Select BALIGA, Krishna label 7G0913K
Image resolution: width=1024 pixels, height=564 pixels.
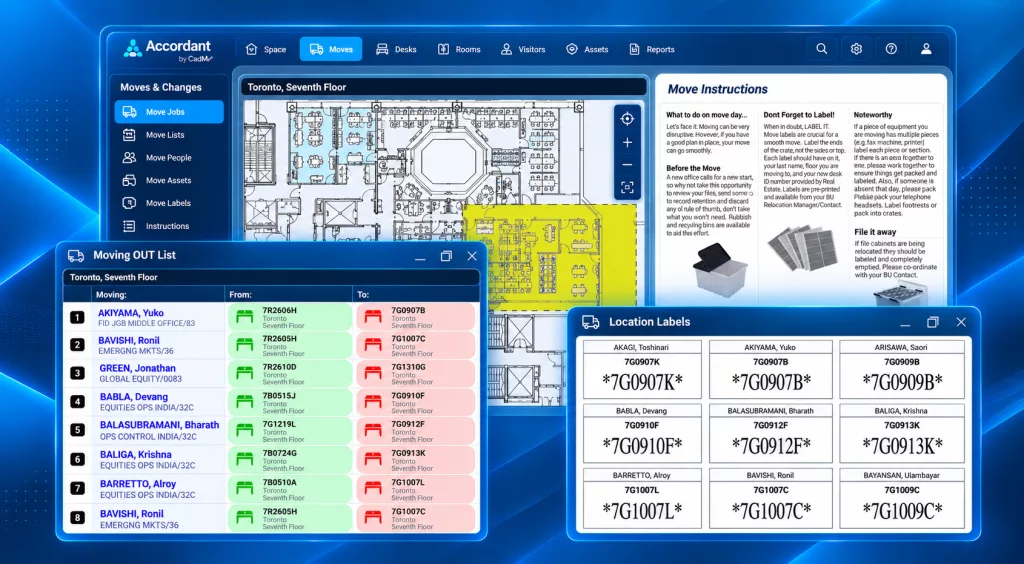(x=902, y=433)
